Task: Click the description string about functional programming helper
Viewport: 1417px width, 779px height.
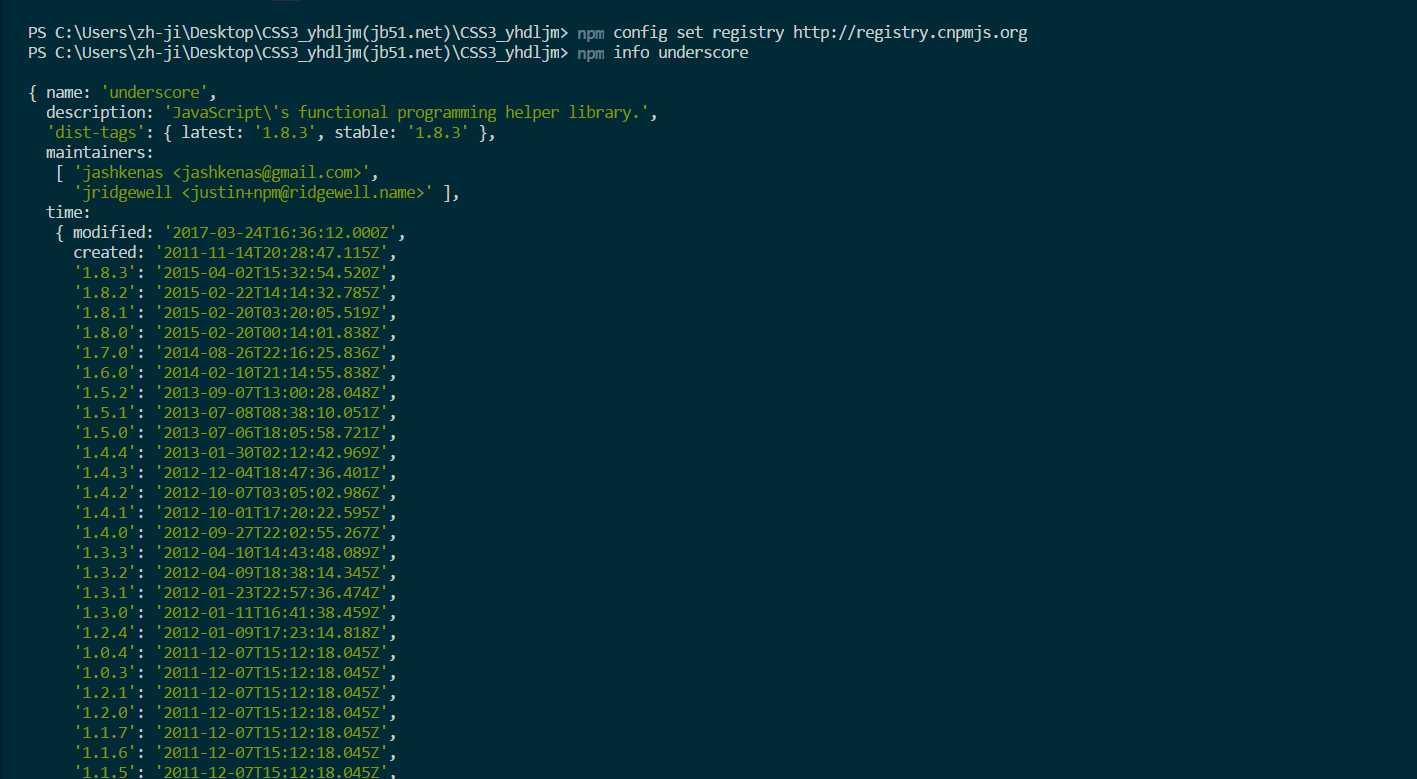Action: click(406, 113)
